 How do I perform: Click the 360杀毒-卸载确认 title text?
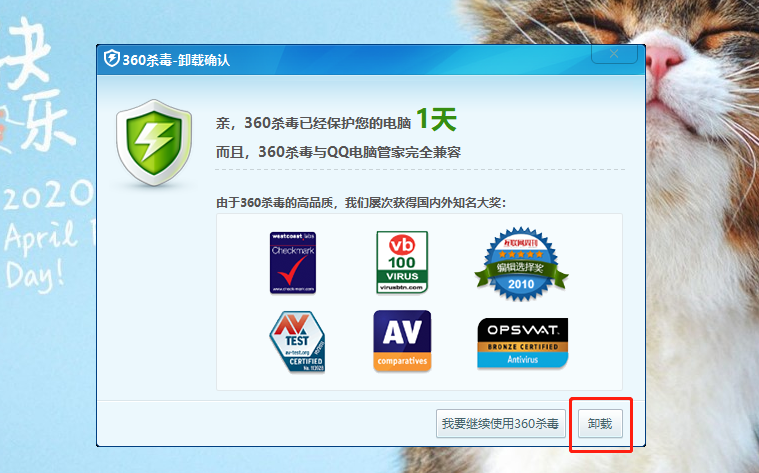[176, 60]
